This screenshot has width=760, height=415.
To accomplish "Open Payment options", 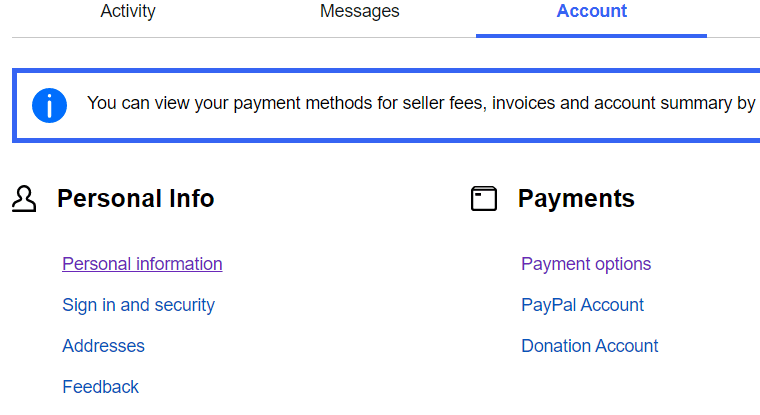I will [586, 264].
